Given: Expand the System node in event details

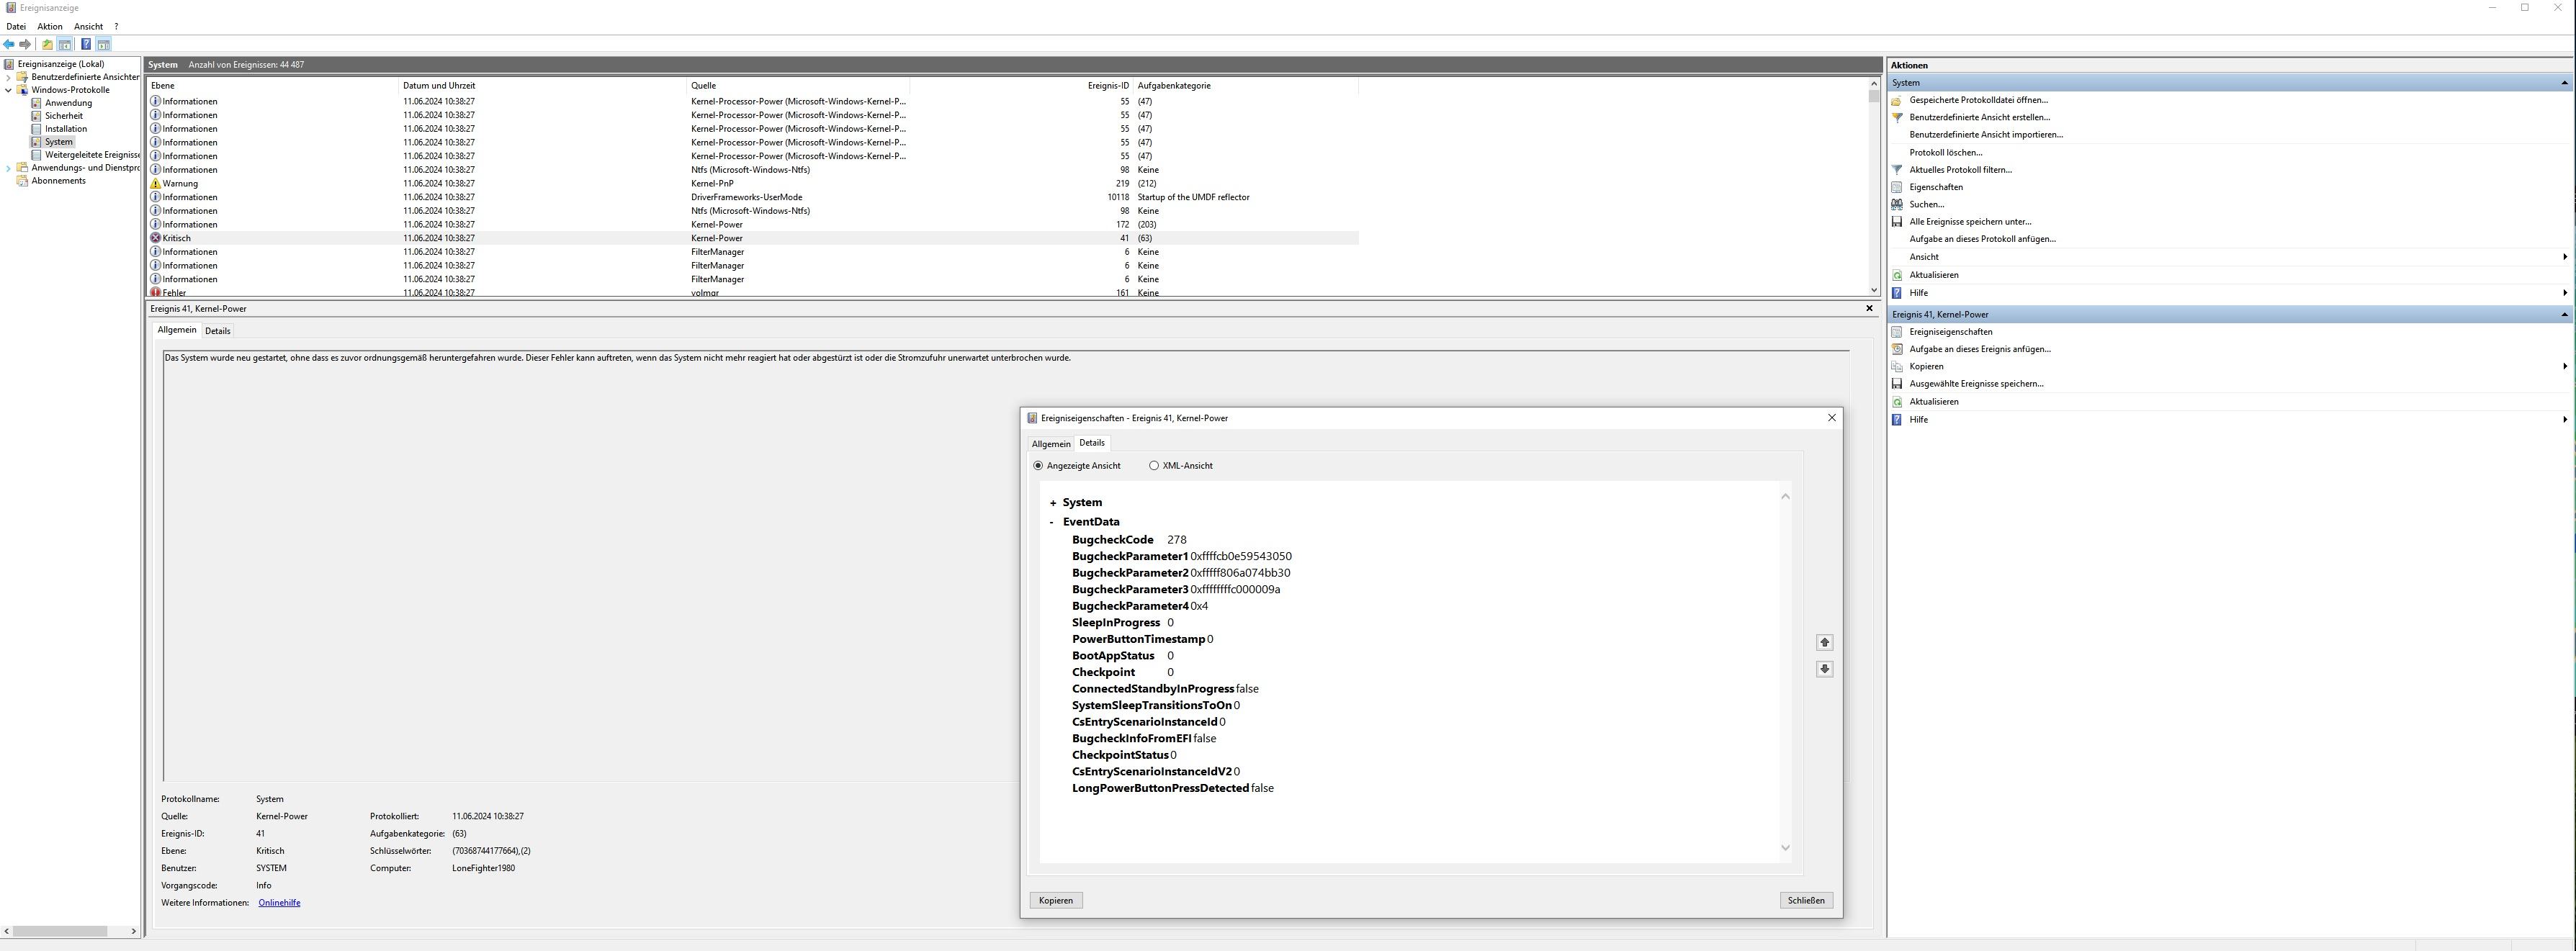Looking at the screenshot, I should (1053, 503).
